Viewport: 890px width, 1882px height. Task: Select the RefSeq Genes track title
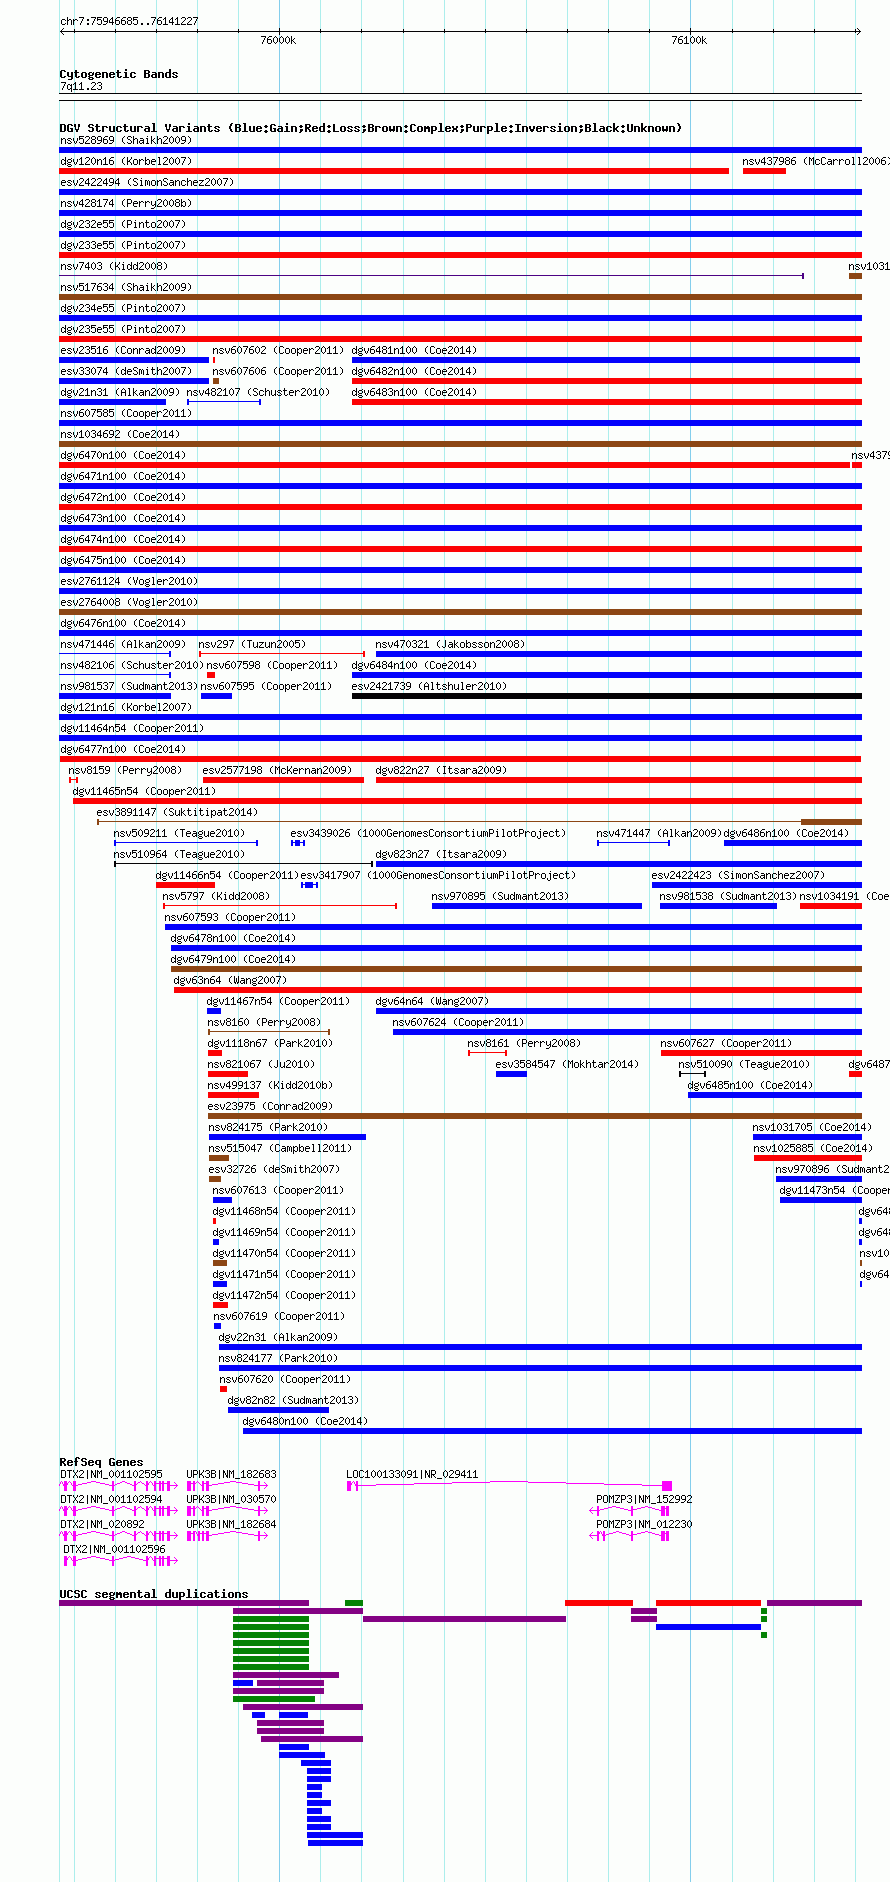[101, 1462]
